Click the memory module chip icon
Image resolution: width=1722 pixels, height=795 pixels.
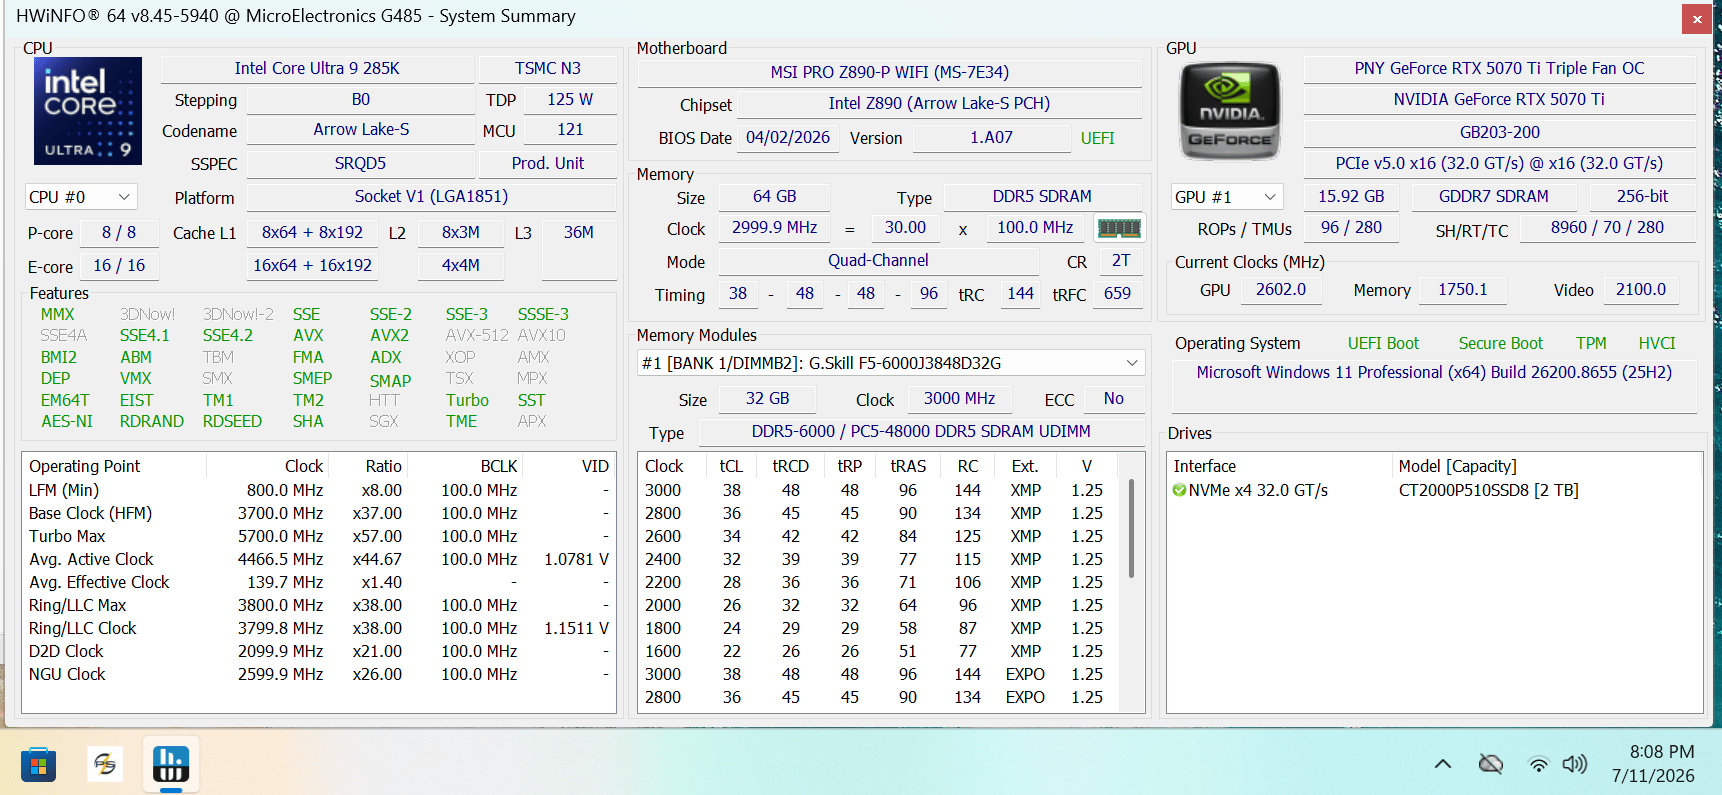[1119, 228]
